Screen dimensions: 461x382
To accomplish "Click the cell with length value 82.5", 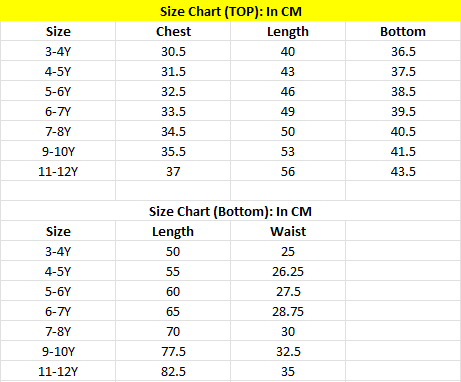I will (173, 371).
